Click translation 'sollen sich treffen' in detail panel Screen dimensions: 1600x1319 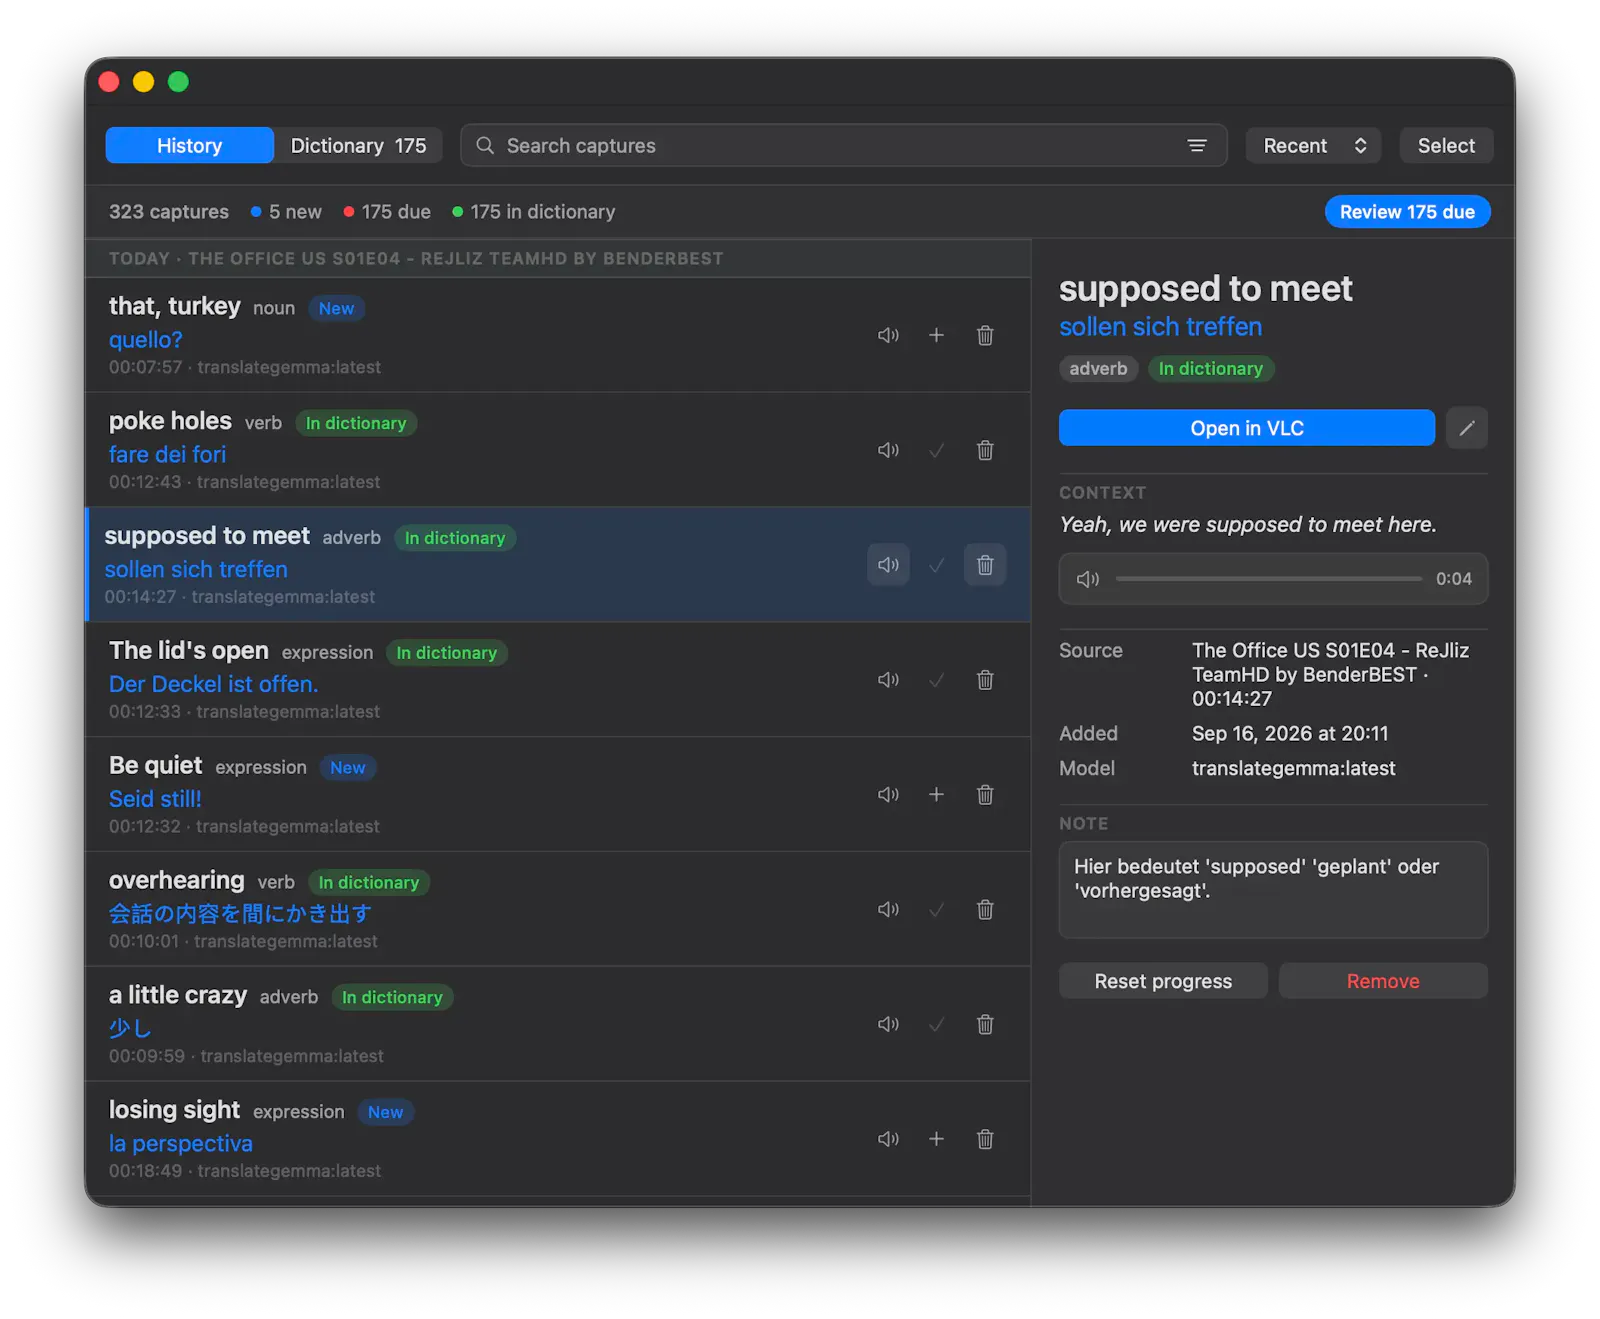pos(1160,327)
